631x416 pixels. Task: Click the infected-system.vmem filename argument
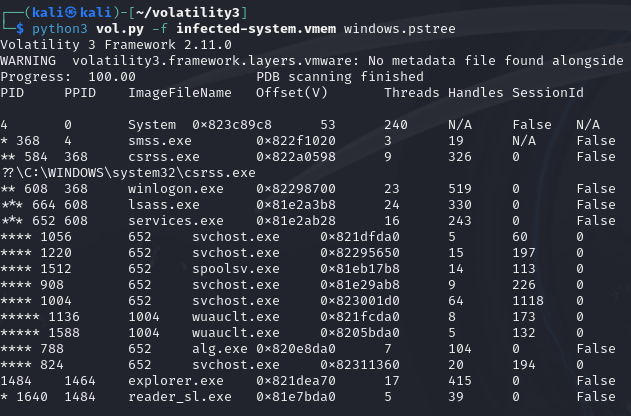coord(256,29)
